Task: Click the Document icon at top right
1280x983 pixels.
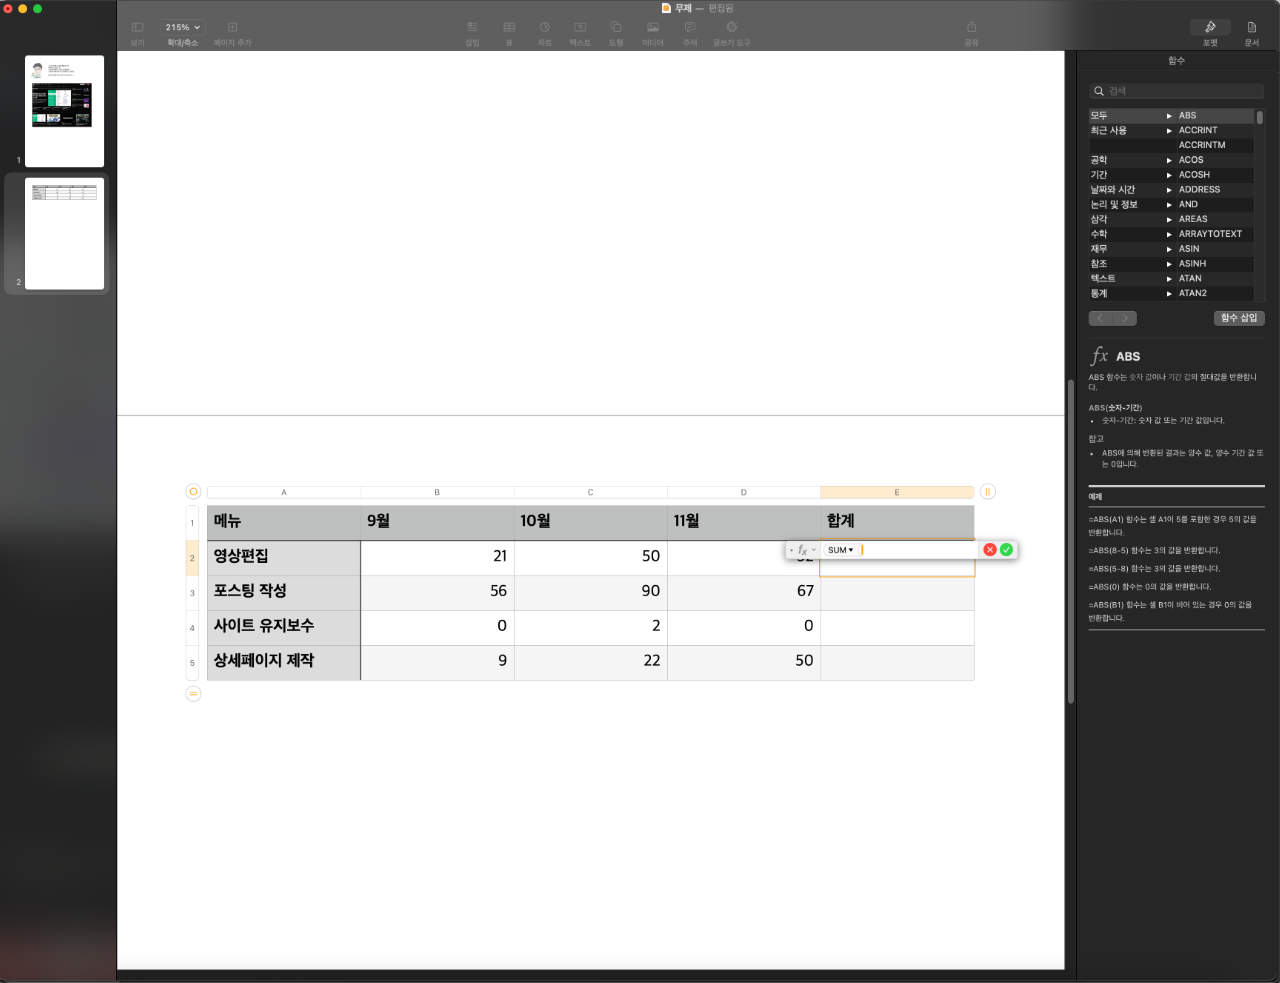Action: click(x=1251, y=27)
